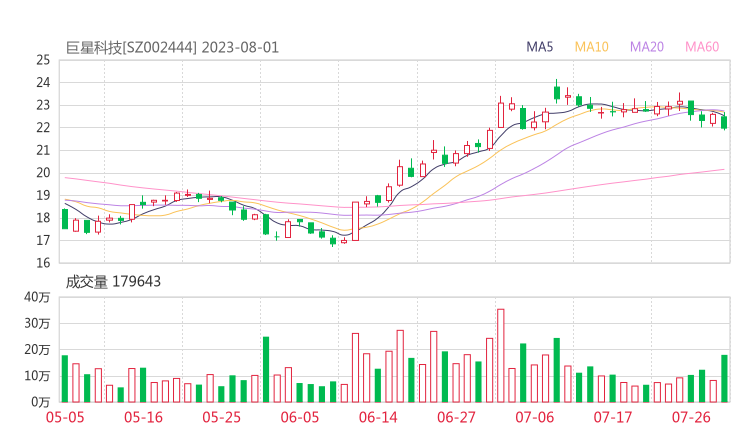Click the price axis value 21

(43, 150)
